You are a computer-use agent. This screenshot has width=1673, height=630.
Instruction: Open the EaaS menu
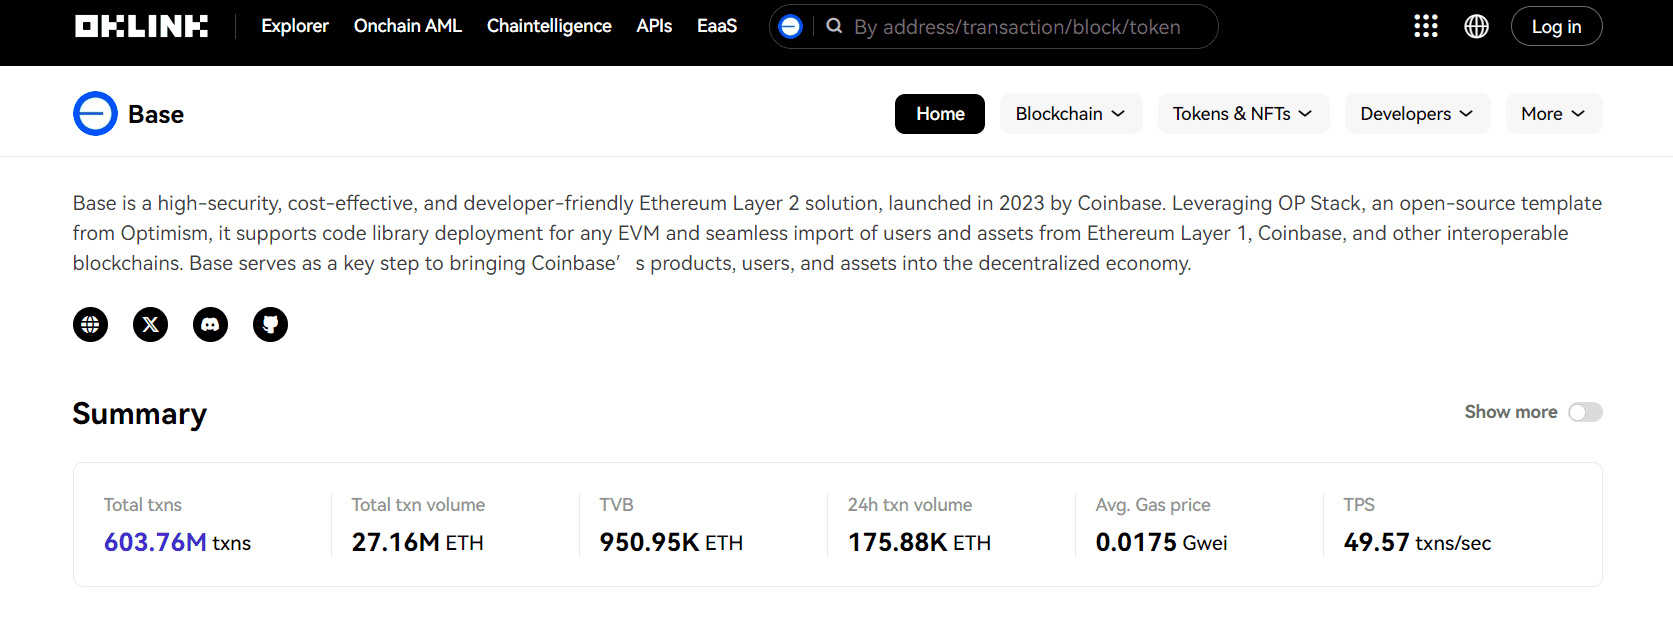tap(717, 26)
